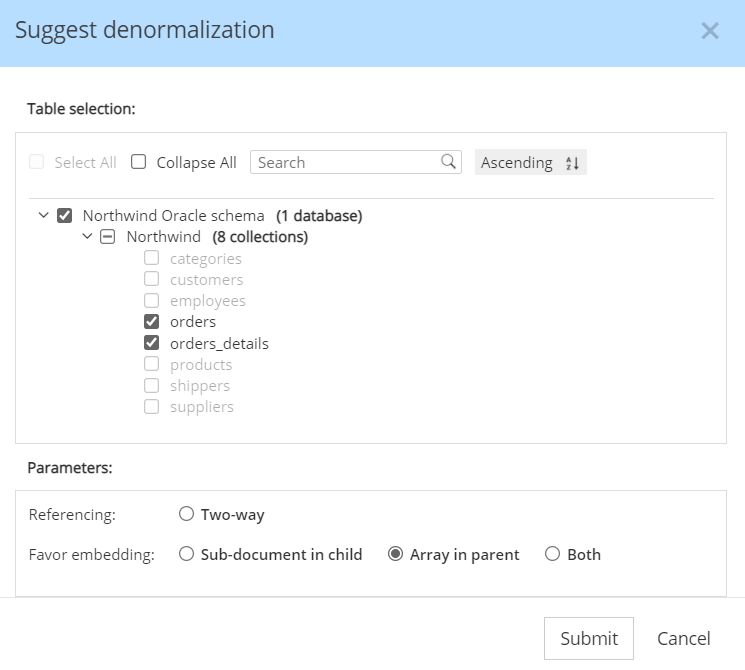Check the categories collection checkbox
Screen dimensions: 745x670
pos(152,258)
